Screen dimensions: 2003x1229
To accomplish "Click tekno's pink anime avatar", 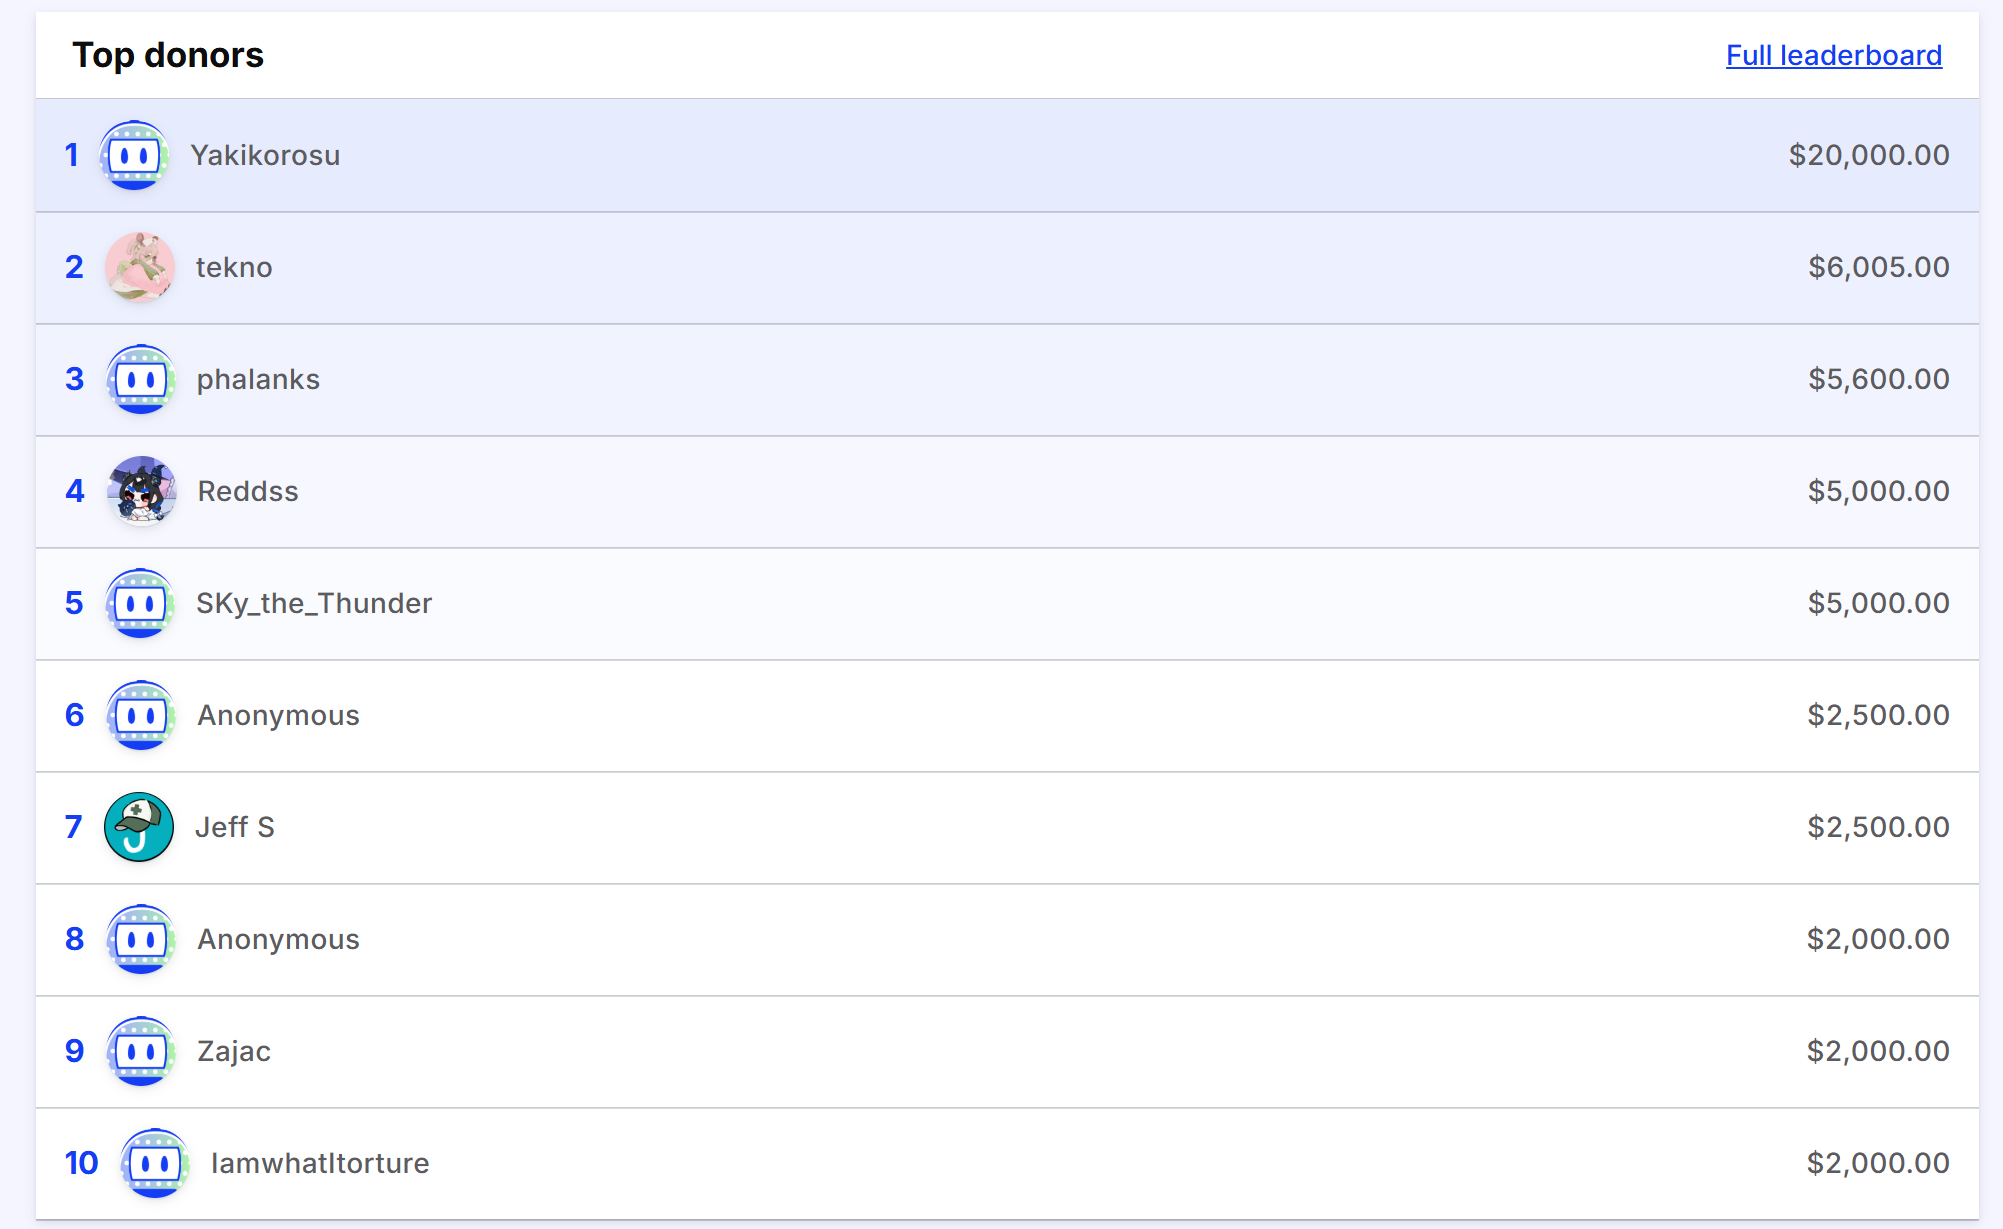I will 140,267.
